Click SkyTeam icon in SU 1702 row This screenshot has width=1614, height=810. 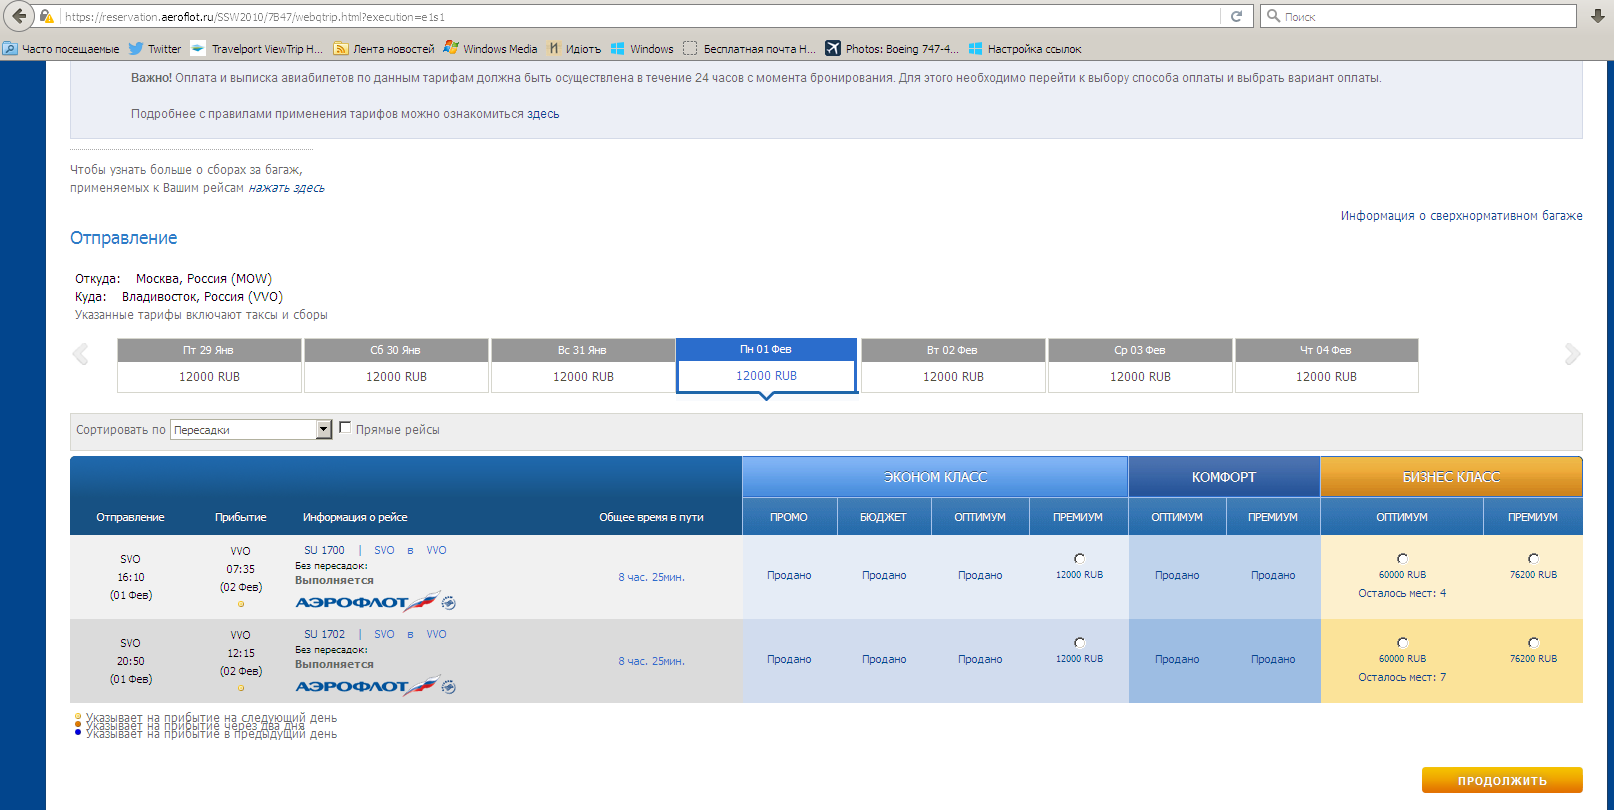pos(449,687)
